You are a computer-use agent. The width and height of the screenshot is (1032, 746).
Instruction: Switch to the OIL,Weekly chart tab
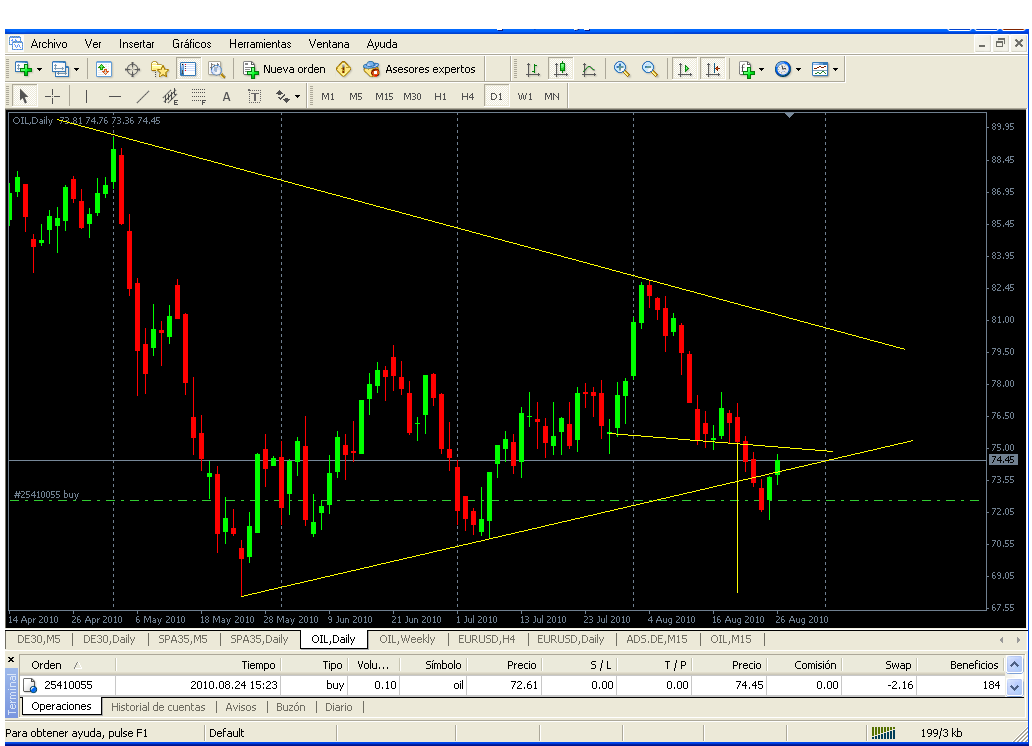(x=407, y=639)
